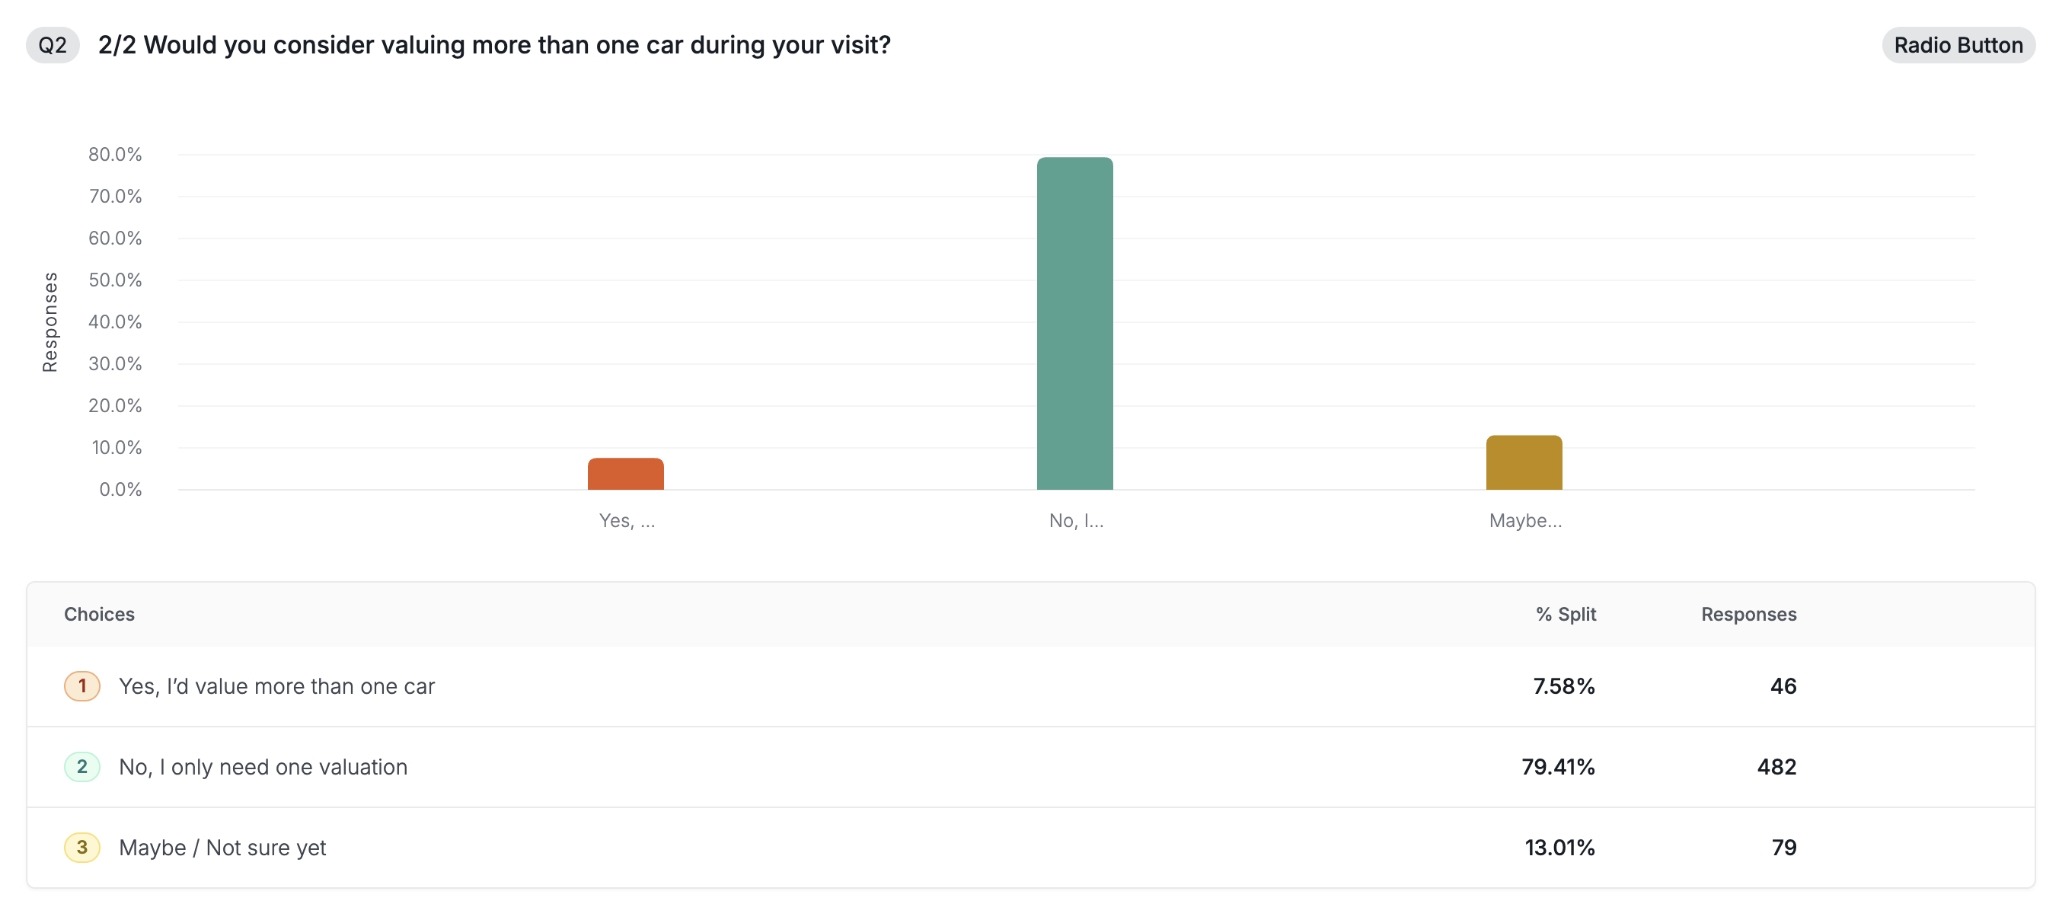
Task: Click the Radio Button type badge
Action: pos(1957,45)
